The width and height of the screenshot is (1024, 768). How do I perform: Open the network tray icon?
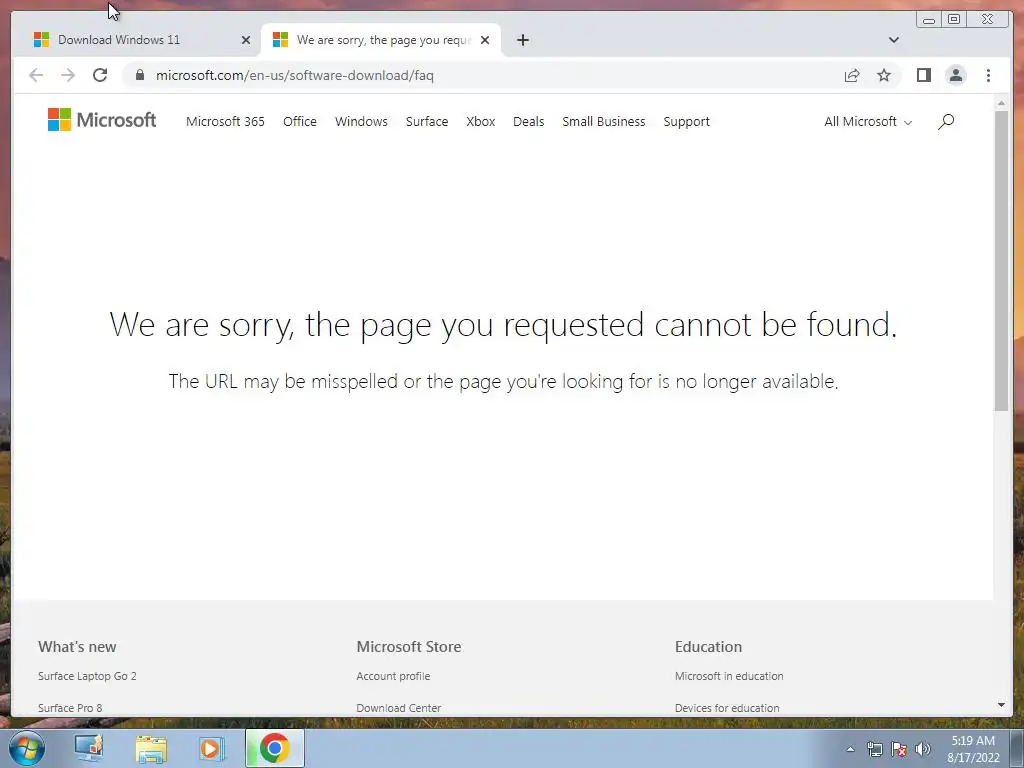[x=874, y=749]
